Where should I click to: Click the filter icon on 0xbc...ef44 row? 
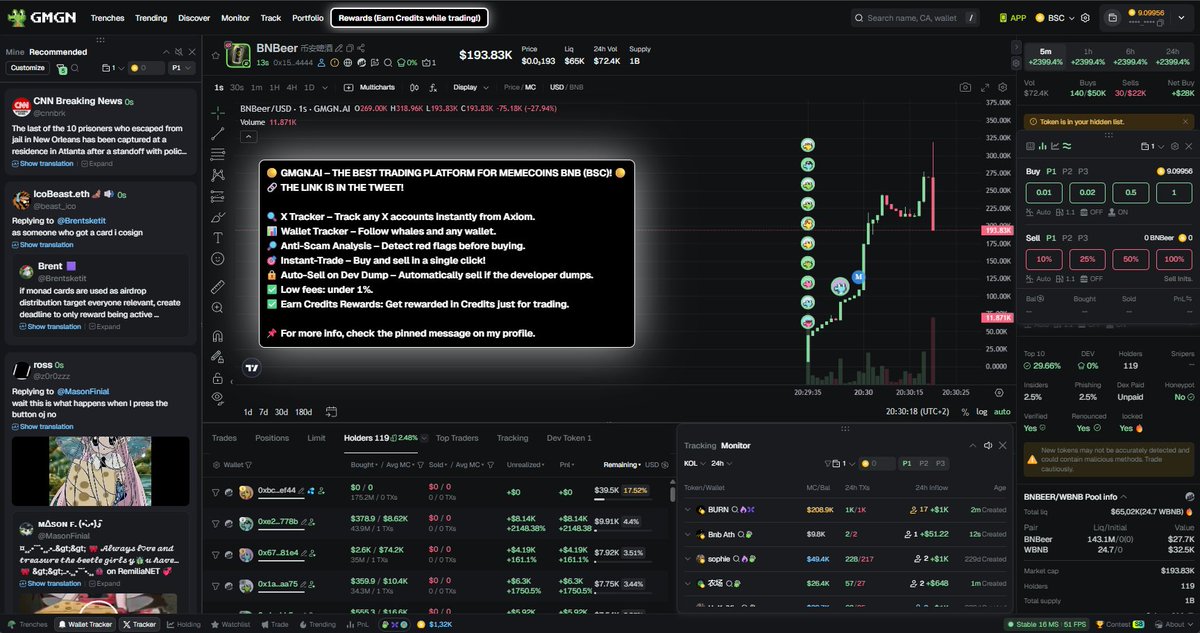point(215,492)
